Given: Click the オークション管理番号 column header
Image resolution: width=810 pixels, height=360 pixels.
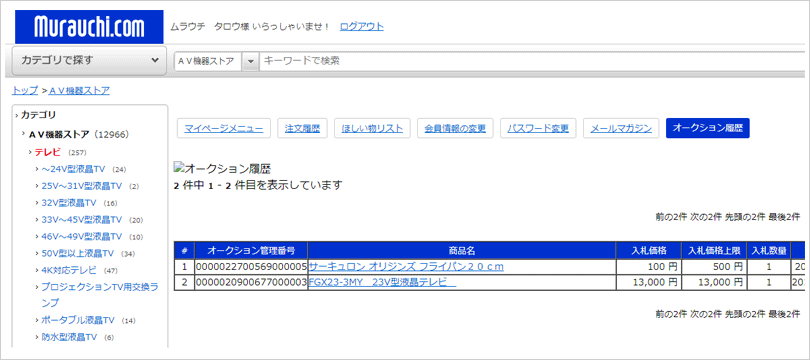Looking at the screenshot, I should (x=251, y=251).
